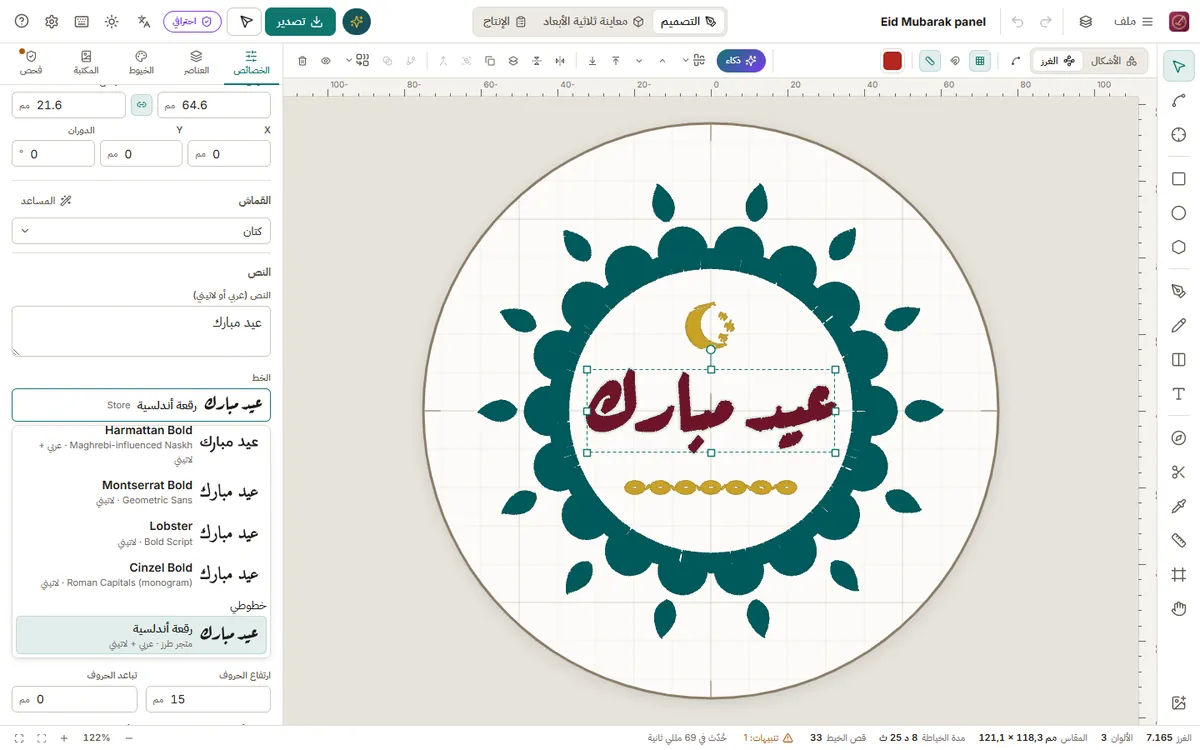Select the ruler measure tool
Image resolution: width=1200 pixels, height=750 pixels.
pos(1179,540)
